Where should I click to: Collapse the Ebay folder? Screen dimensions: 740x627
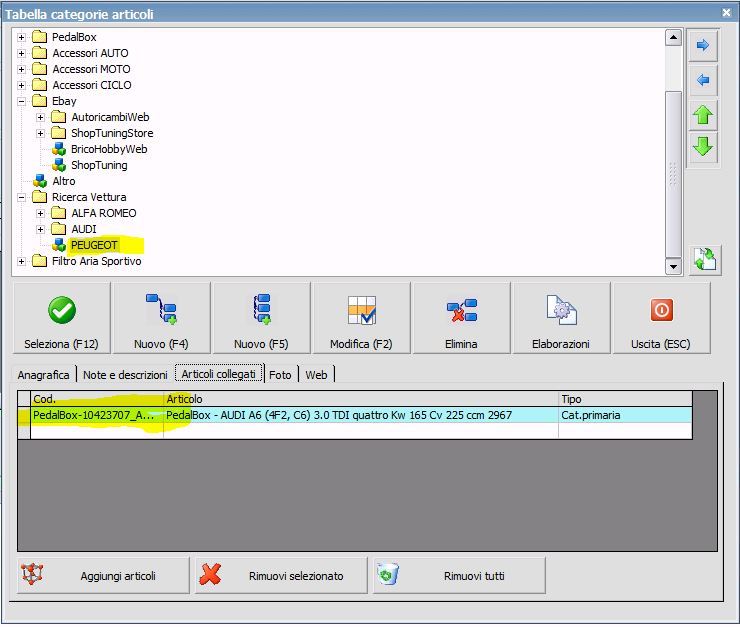pyautogui.click(x=21, y=101)
